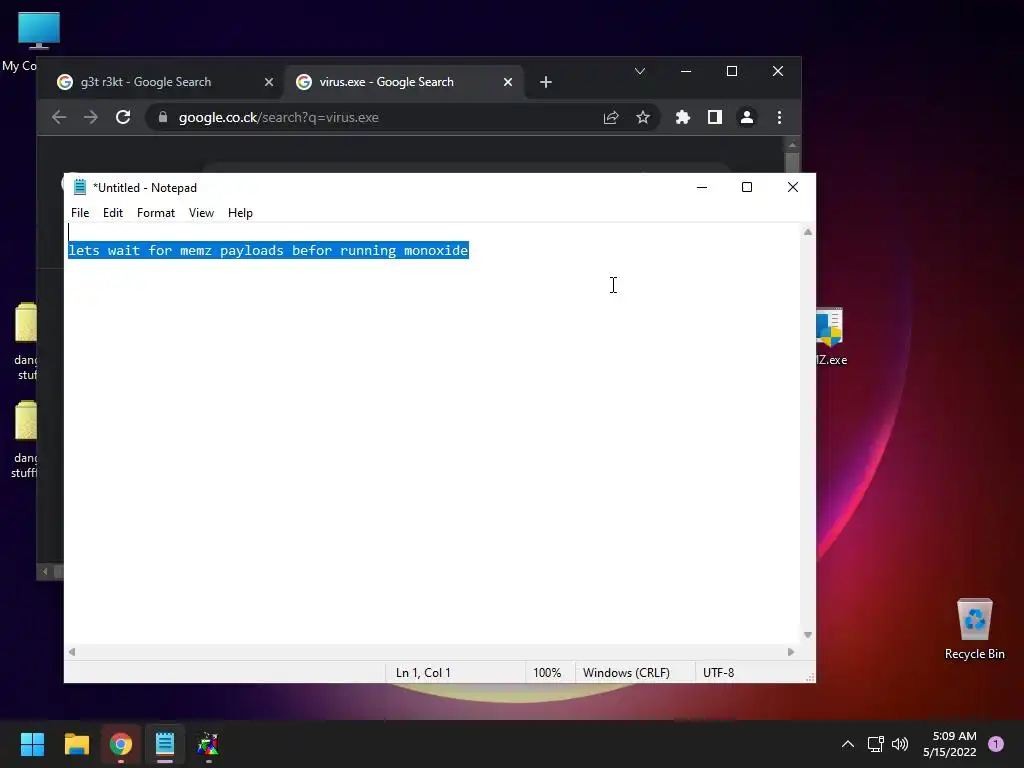1024x768 pixels.
Task: Click the UTF-8 encoding status entry
Action: click(718, 673)
